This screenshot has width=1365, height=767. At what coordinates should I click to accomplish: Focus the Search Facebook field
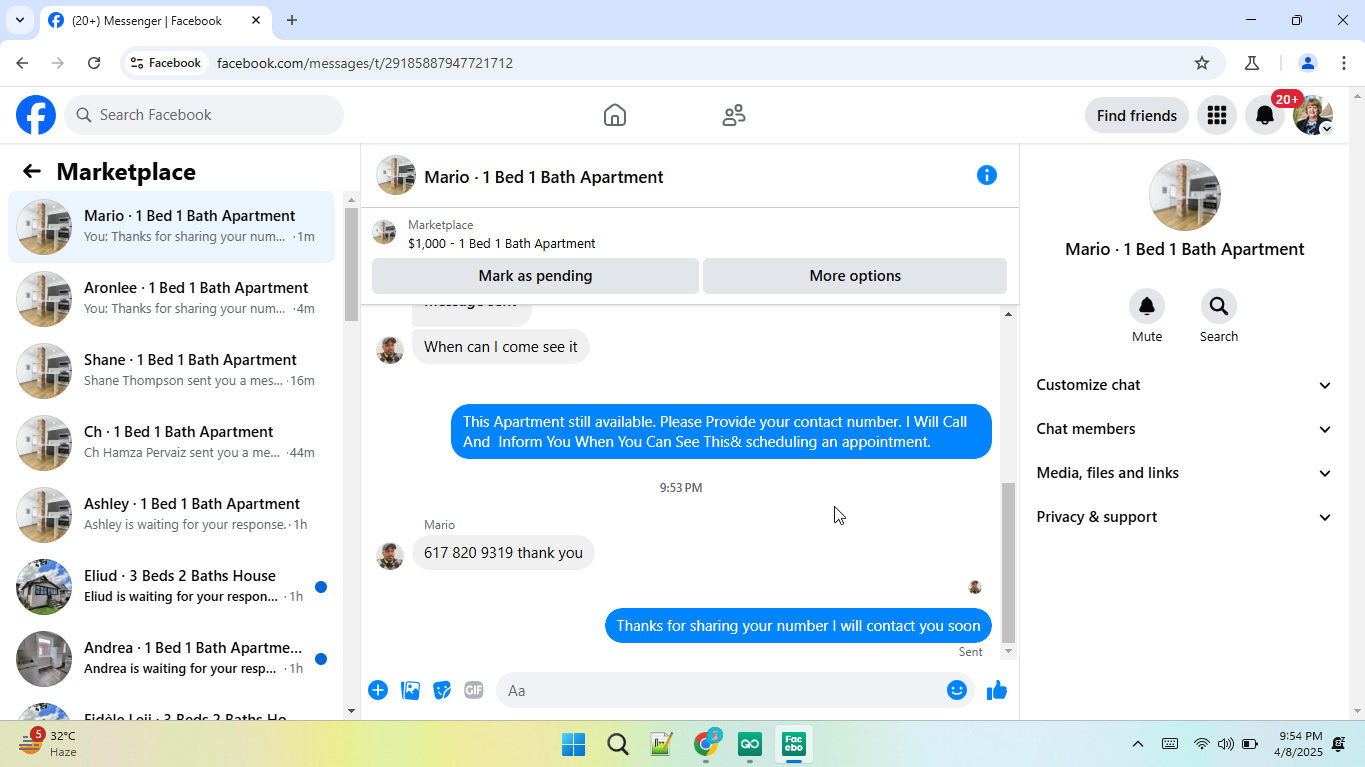tap(204, 115)
